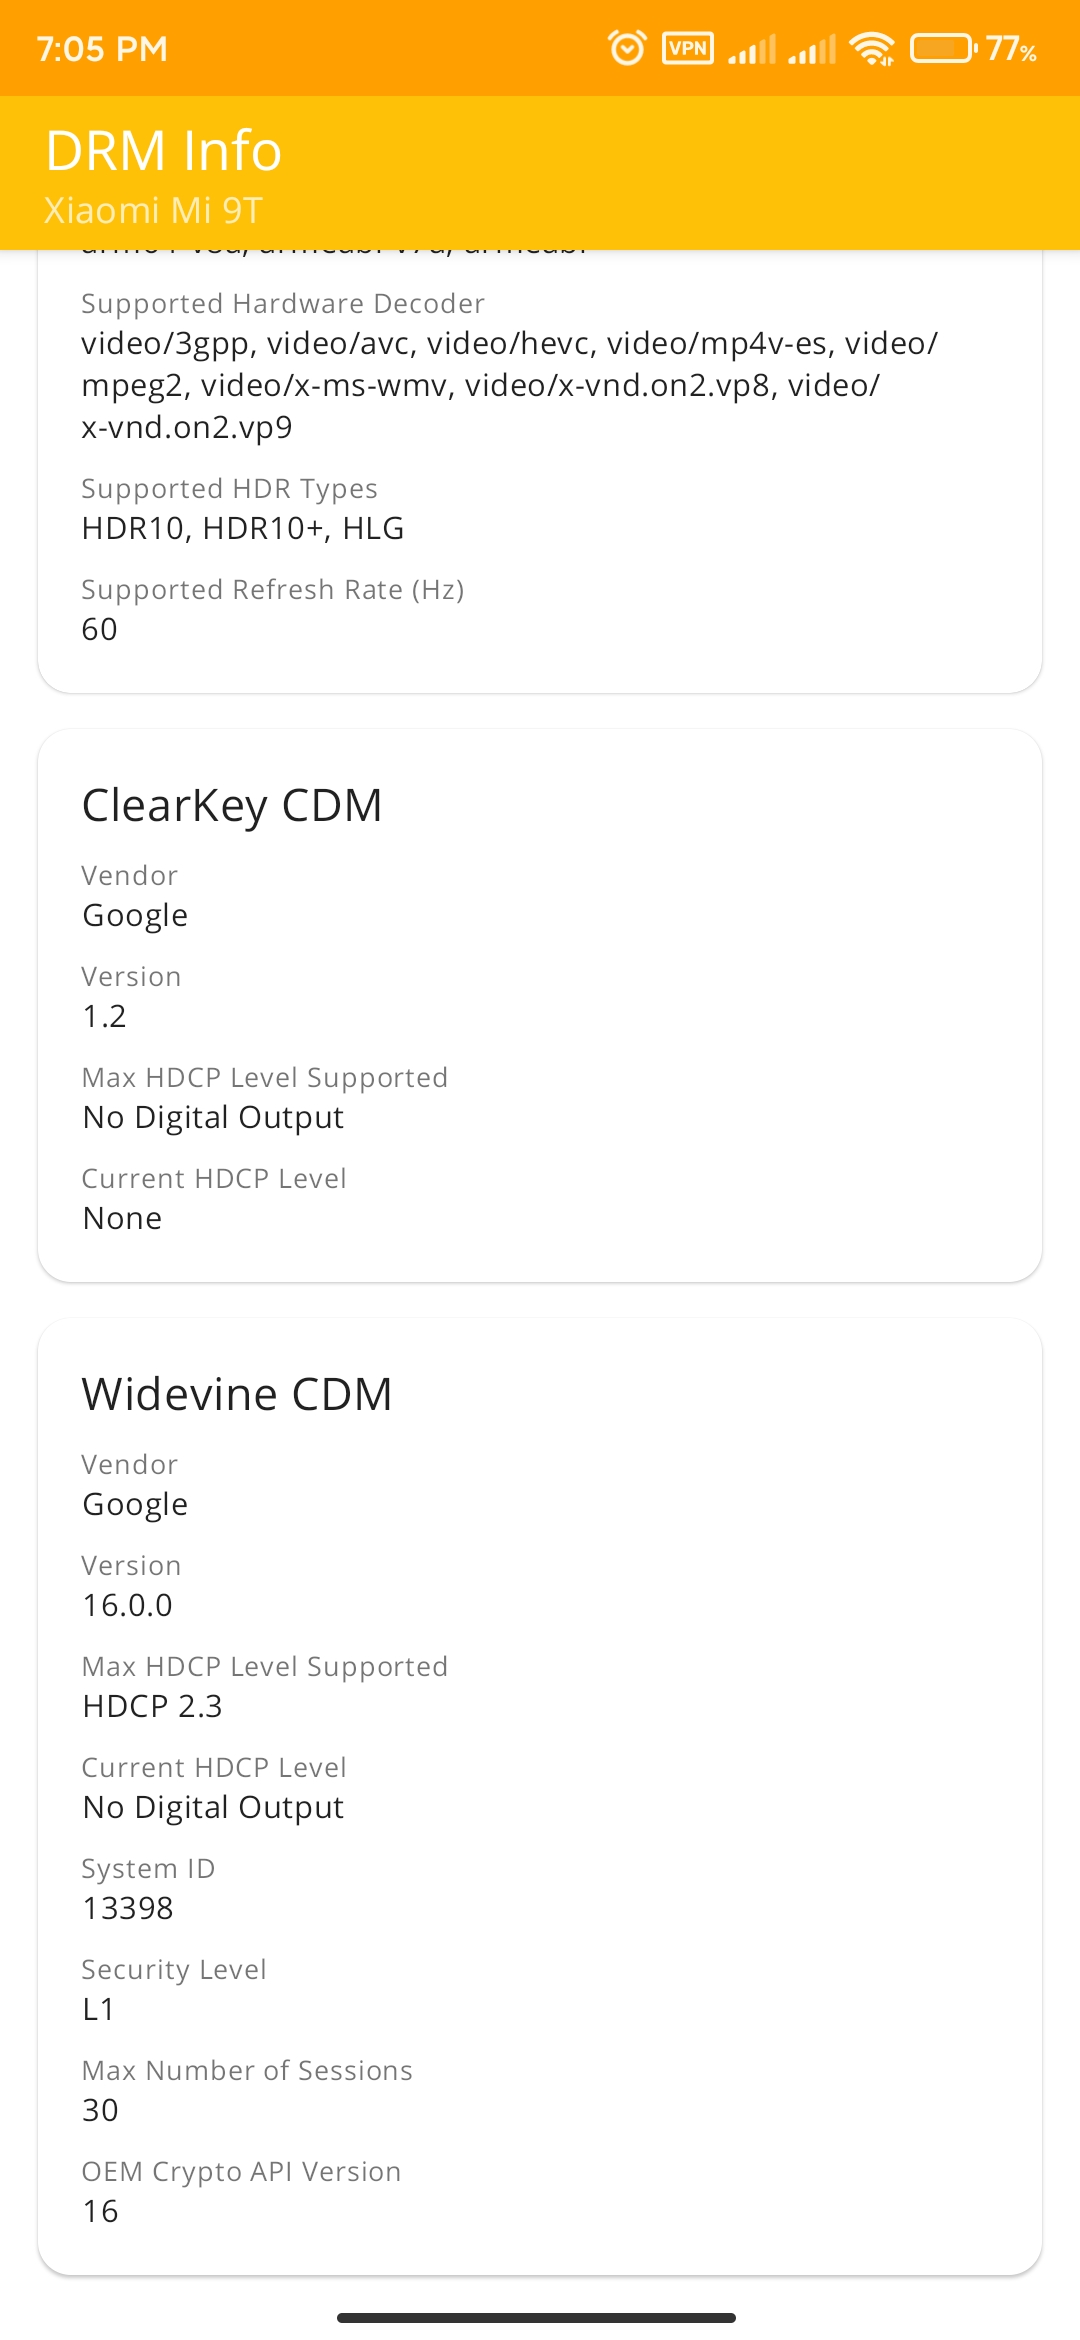The width and height of the screenshot is (1080, 2340).
Task: Tap the HDCP 2.3 max level value
Action: 152,1706
